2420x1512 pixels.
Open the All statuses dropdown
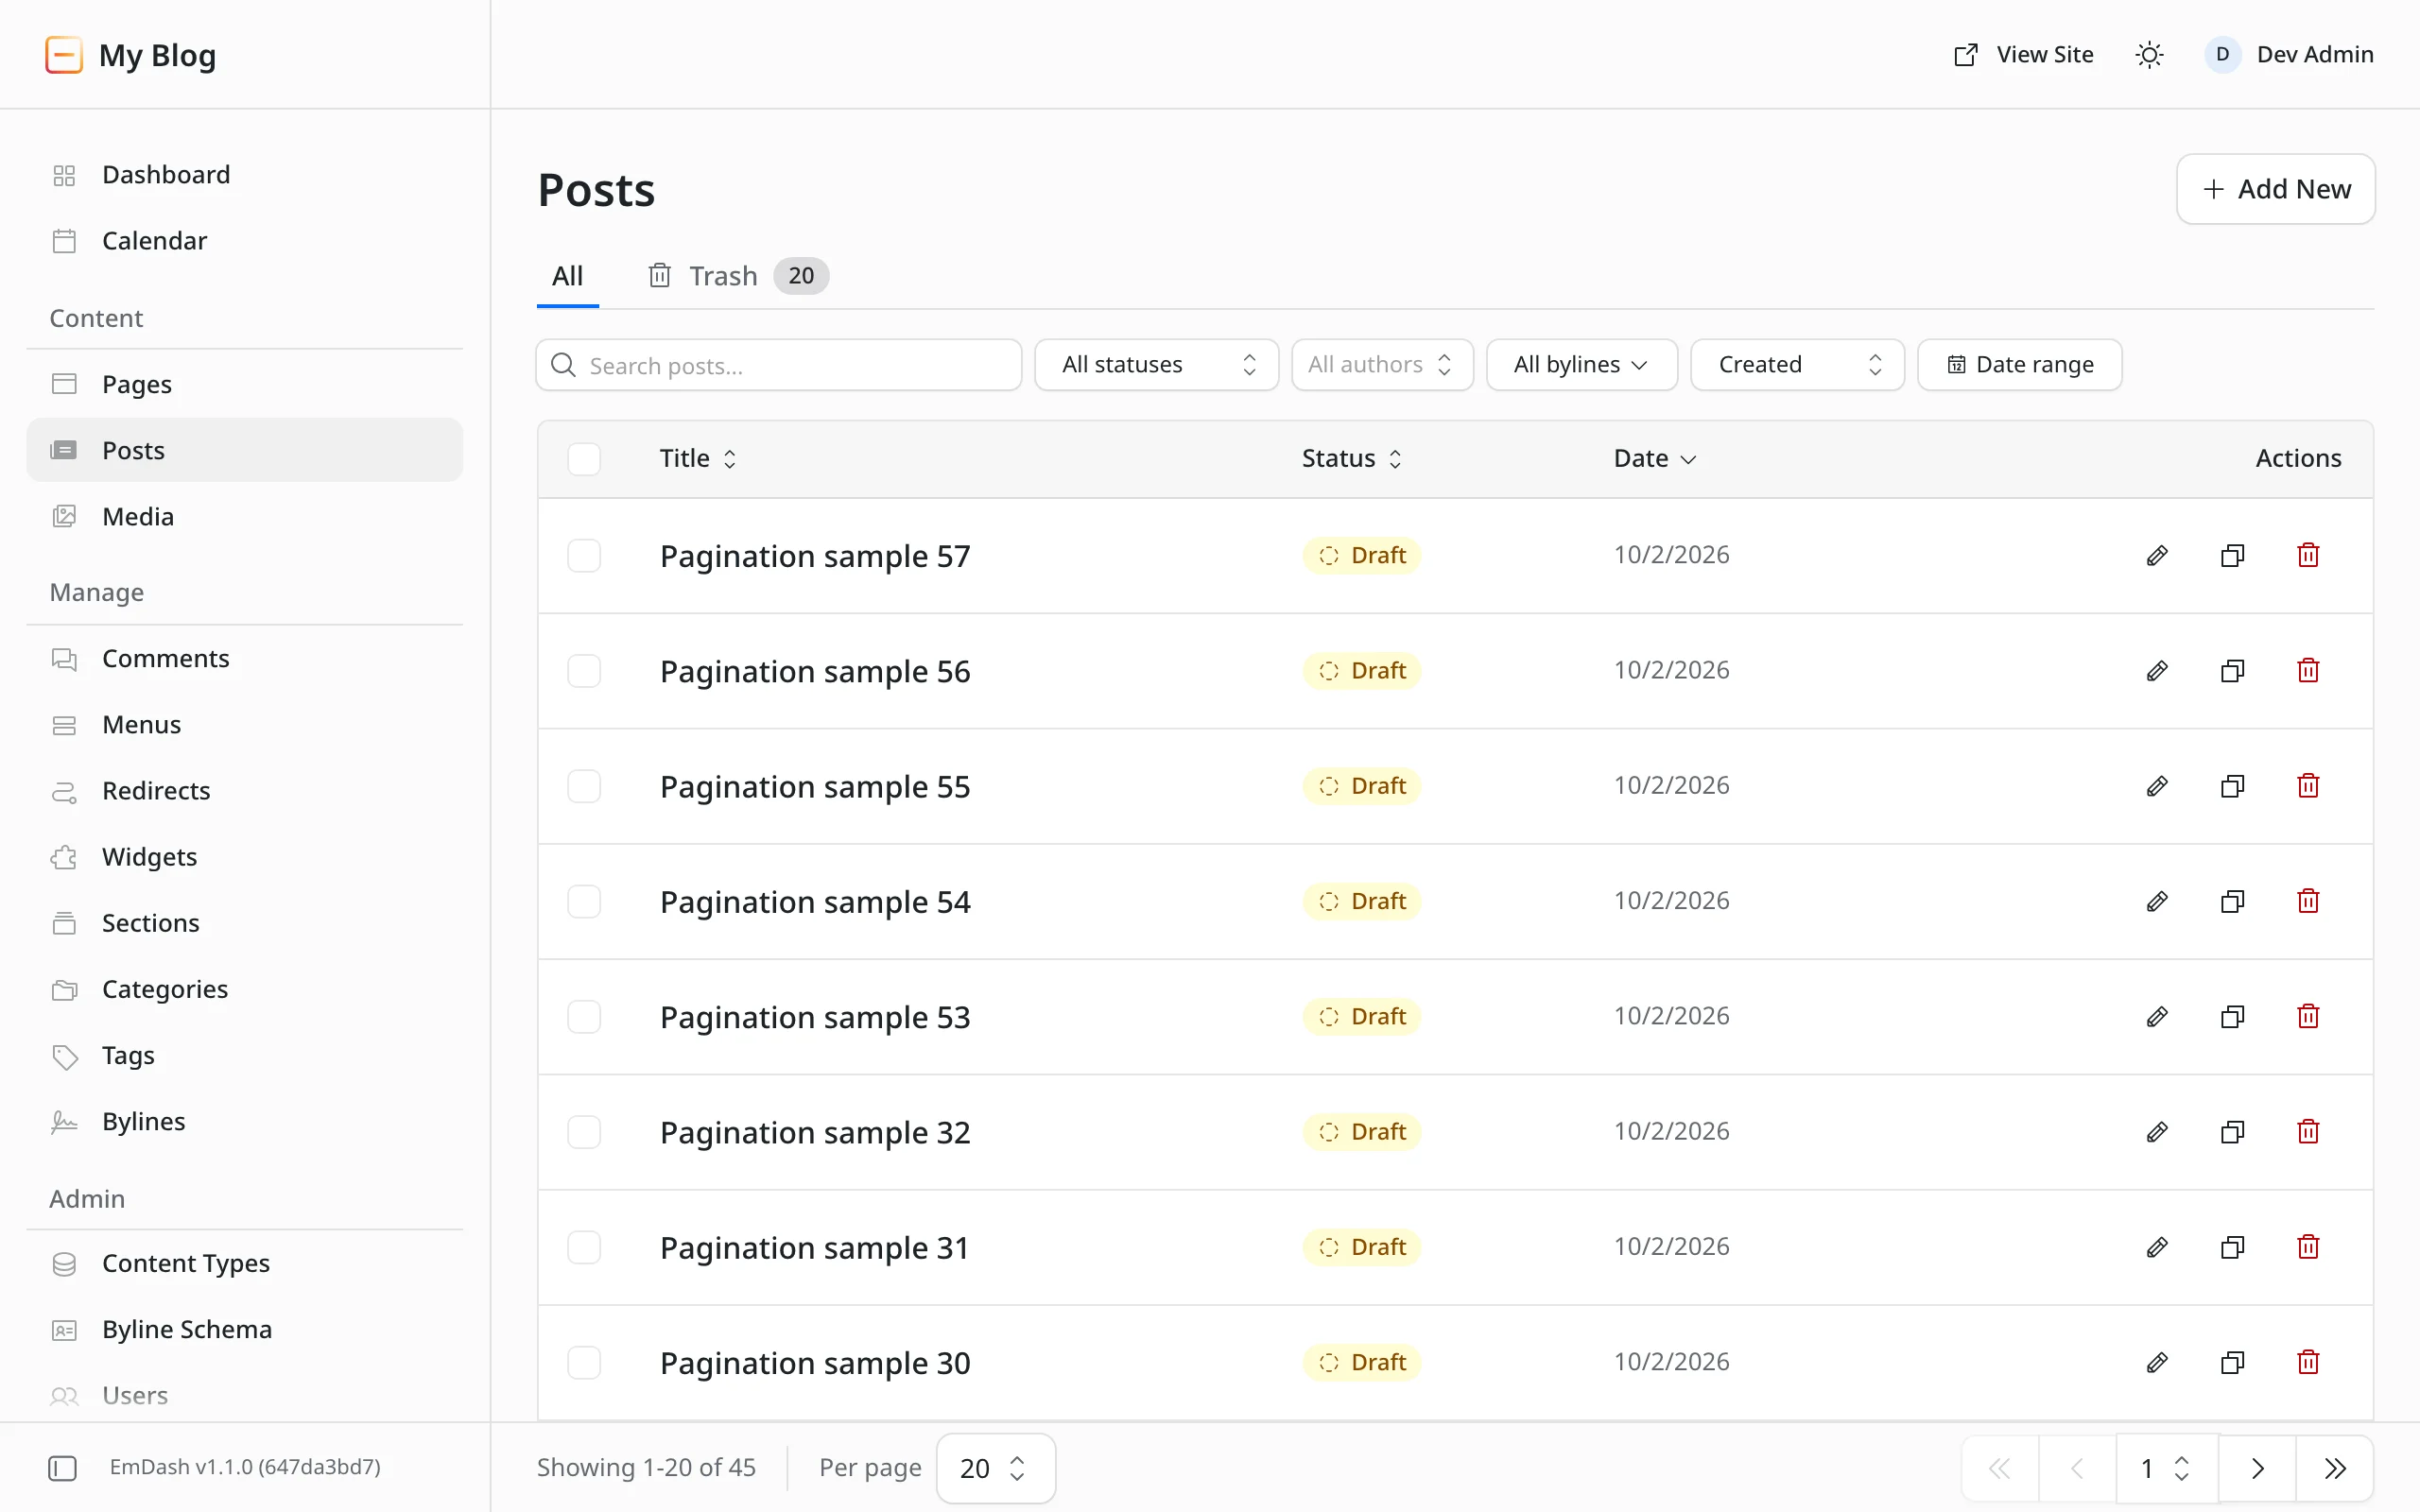tap(1156, 365)
